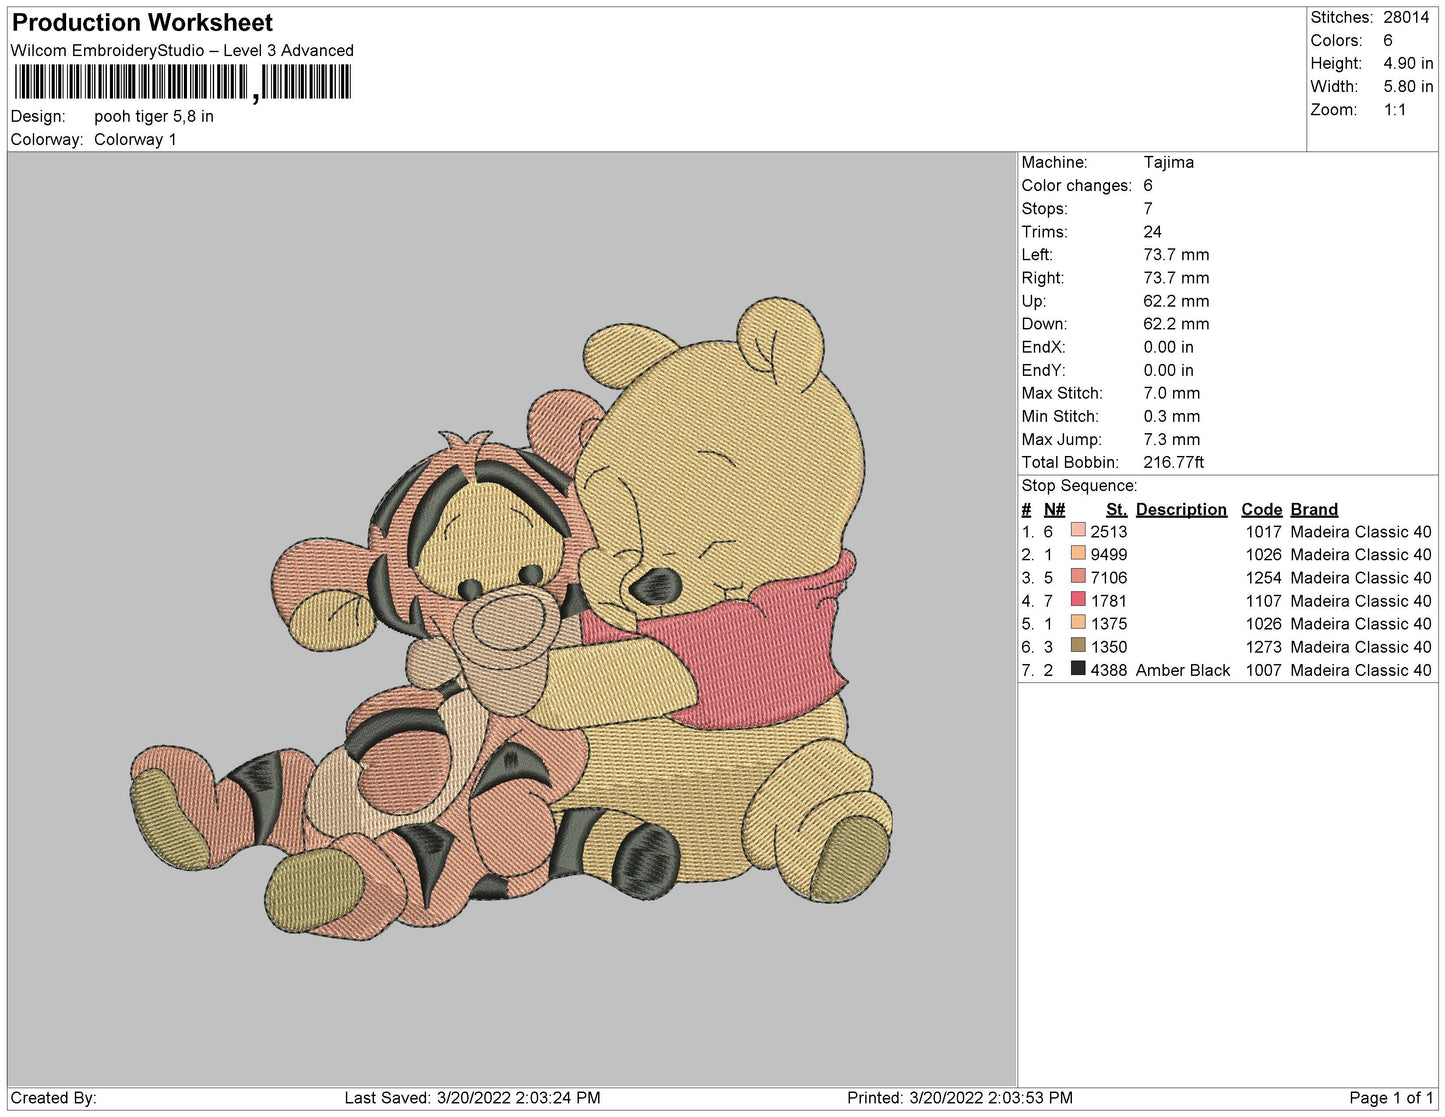The width and height of the screenshot is (1445, 1117).
Task: Click the Description column header
Action: (x=1180, y=509)
